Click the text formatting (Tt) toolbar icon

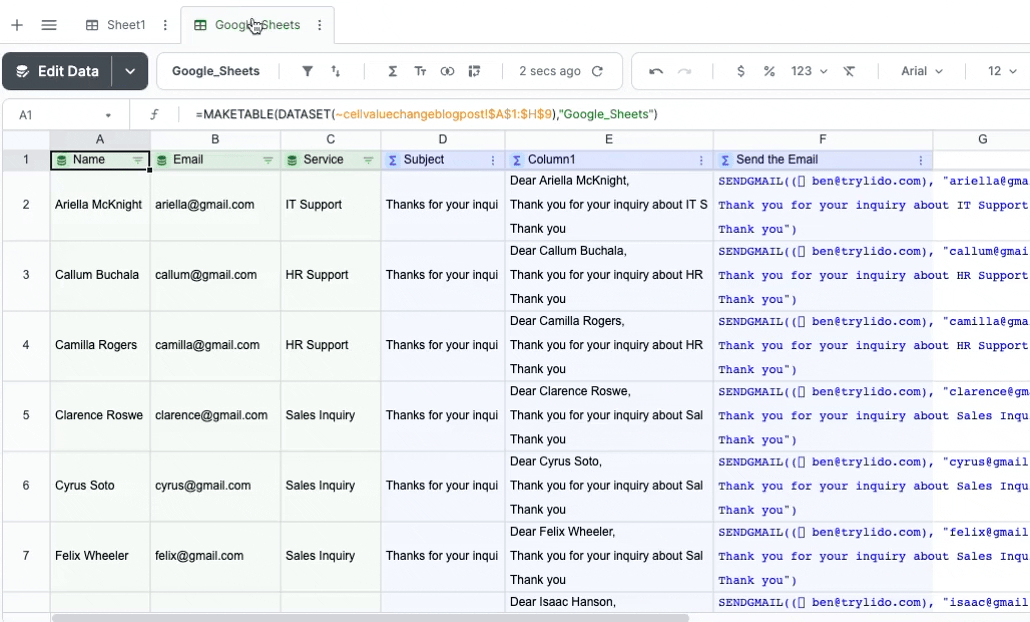pos(419,71)
